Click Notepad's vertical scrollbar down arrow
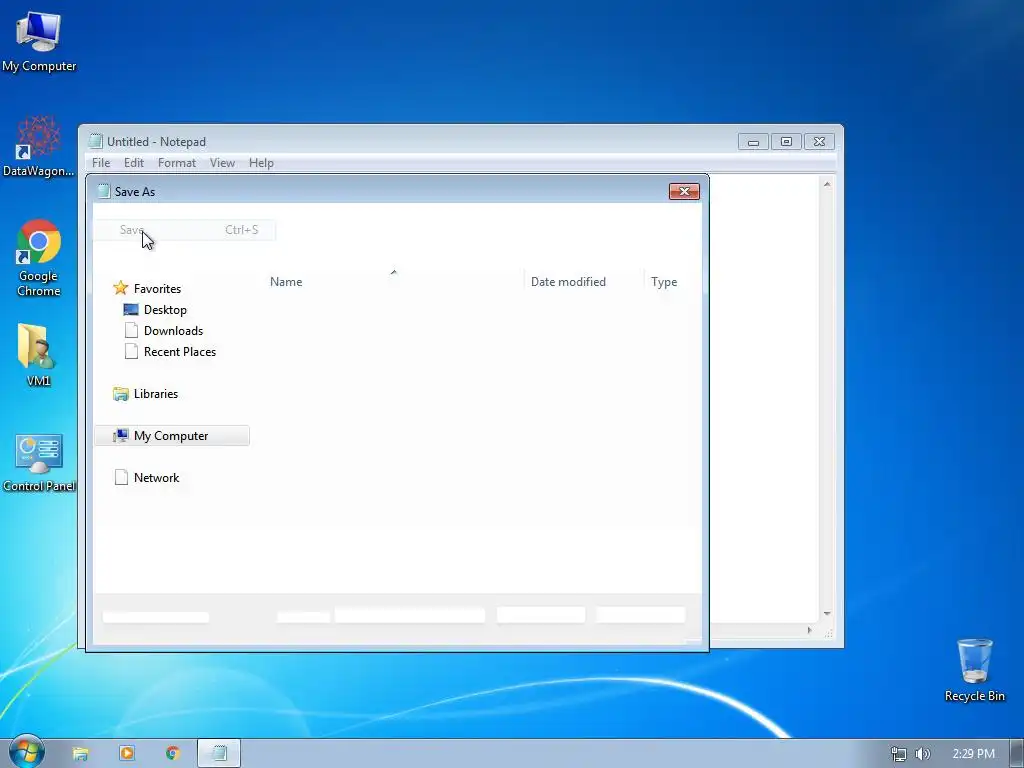 click(x=827, y=613)
